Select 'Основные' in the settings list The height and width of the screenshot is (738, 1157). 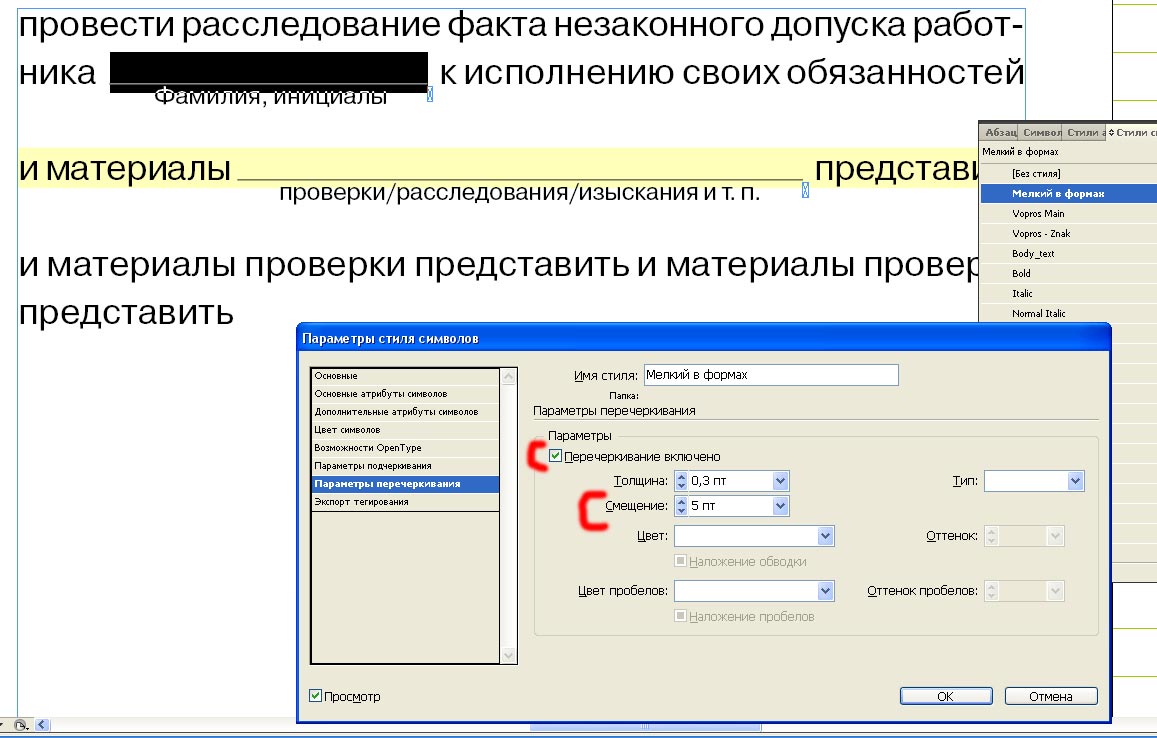pyautogui.click(x=405, y=376)
